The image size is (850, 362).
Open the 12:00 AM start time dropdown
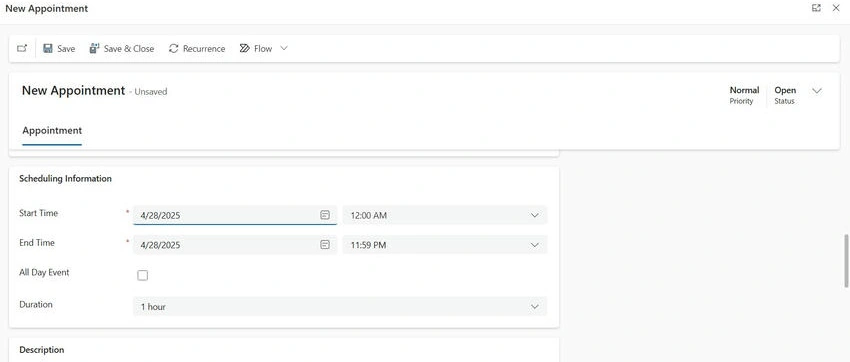click(x=445, y=215)
